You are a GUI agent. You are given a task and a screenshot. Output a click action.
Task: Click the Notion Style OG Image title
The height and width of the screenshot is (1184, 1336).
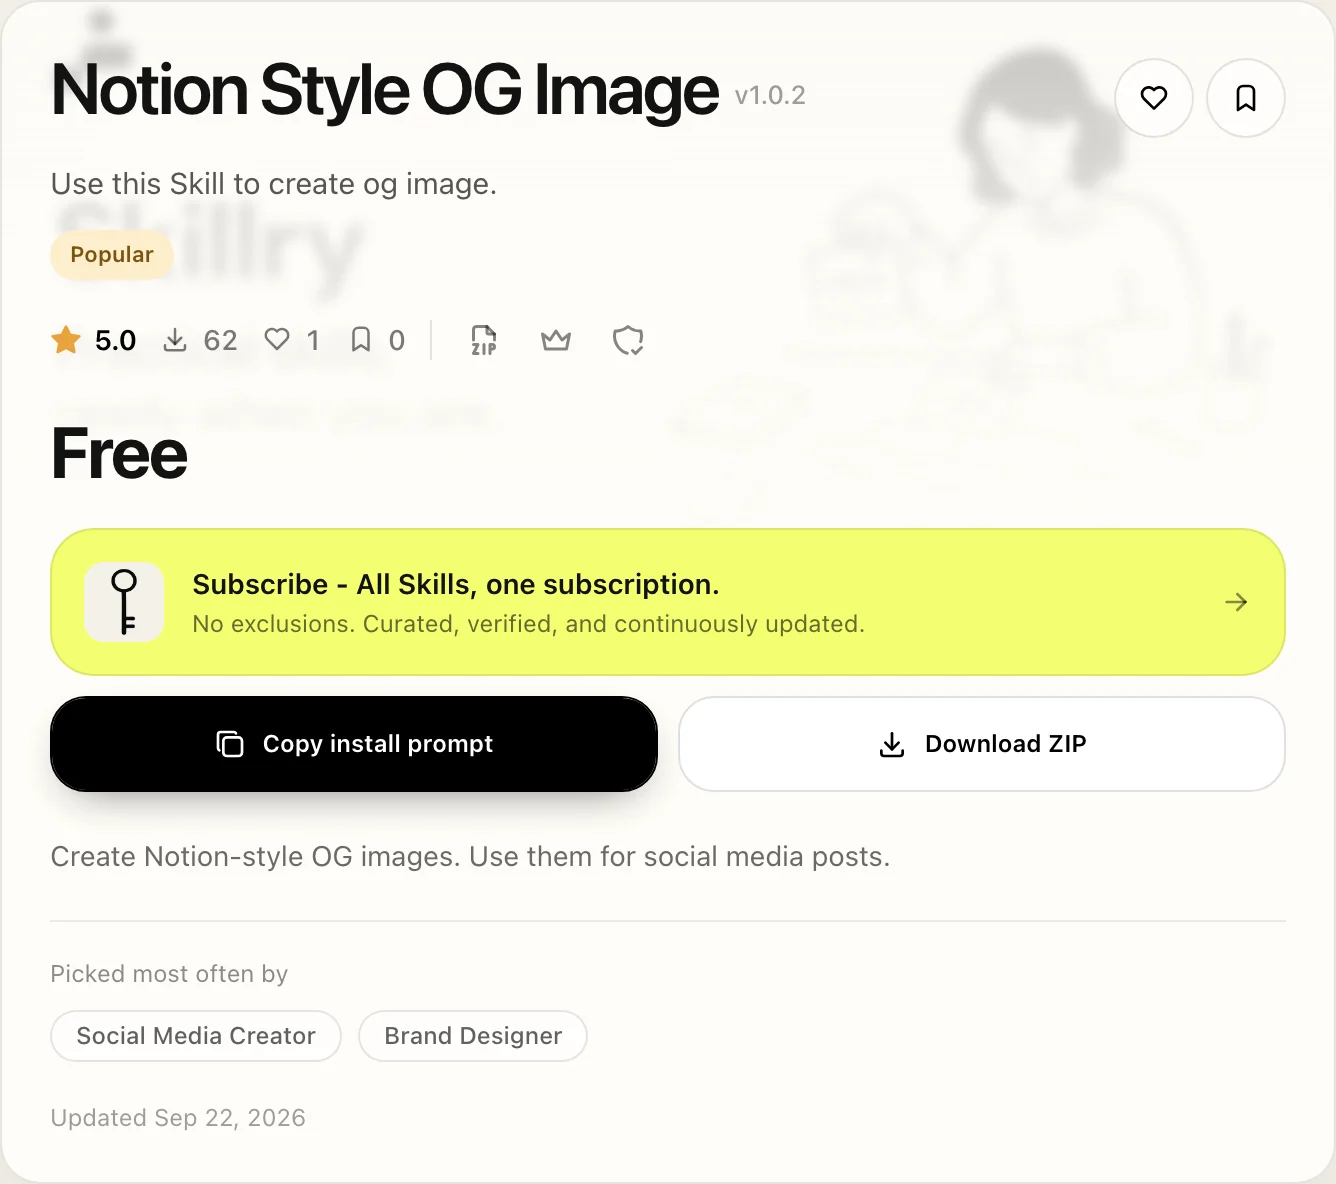[385, 90]
